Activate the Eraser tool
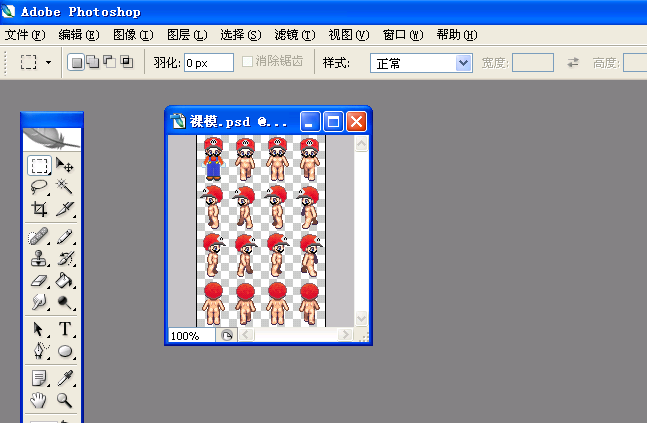The width and height of the screenshot is (647, 423). tap(39, 281)
